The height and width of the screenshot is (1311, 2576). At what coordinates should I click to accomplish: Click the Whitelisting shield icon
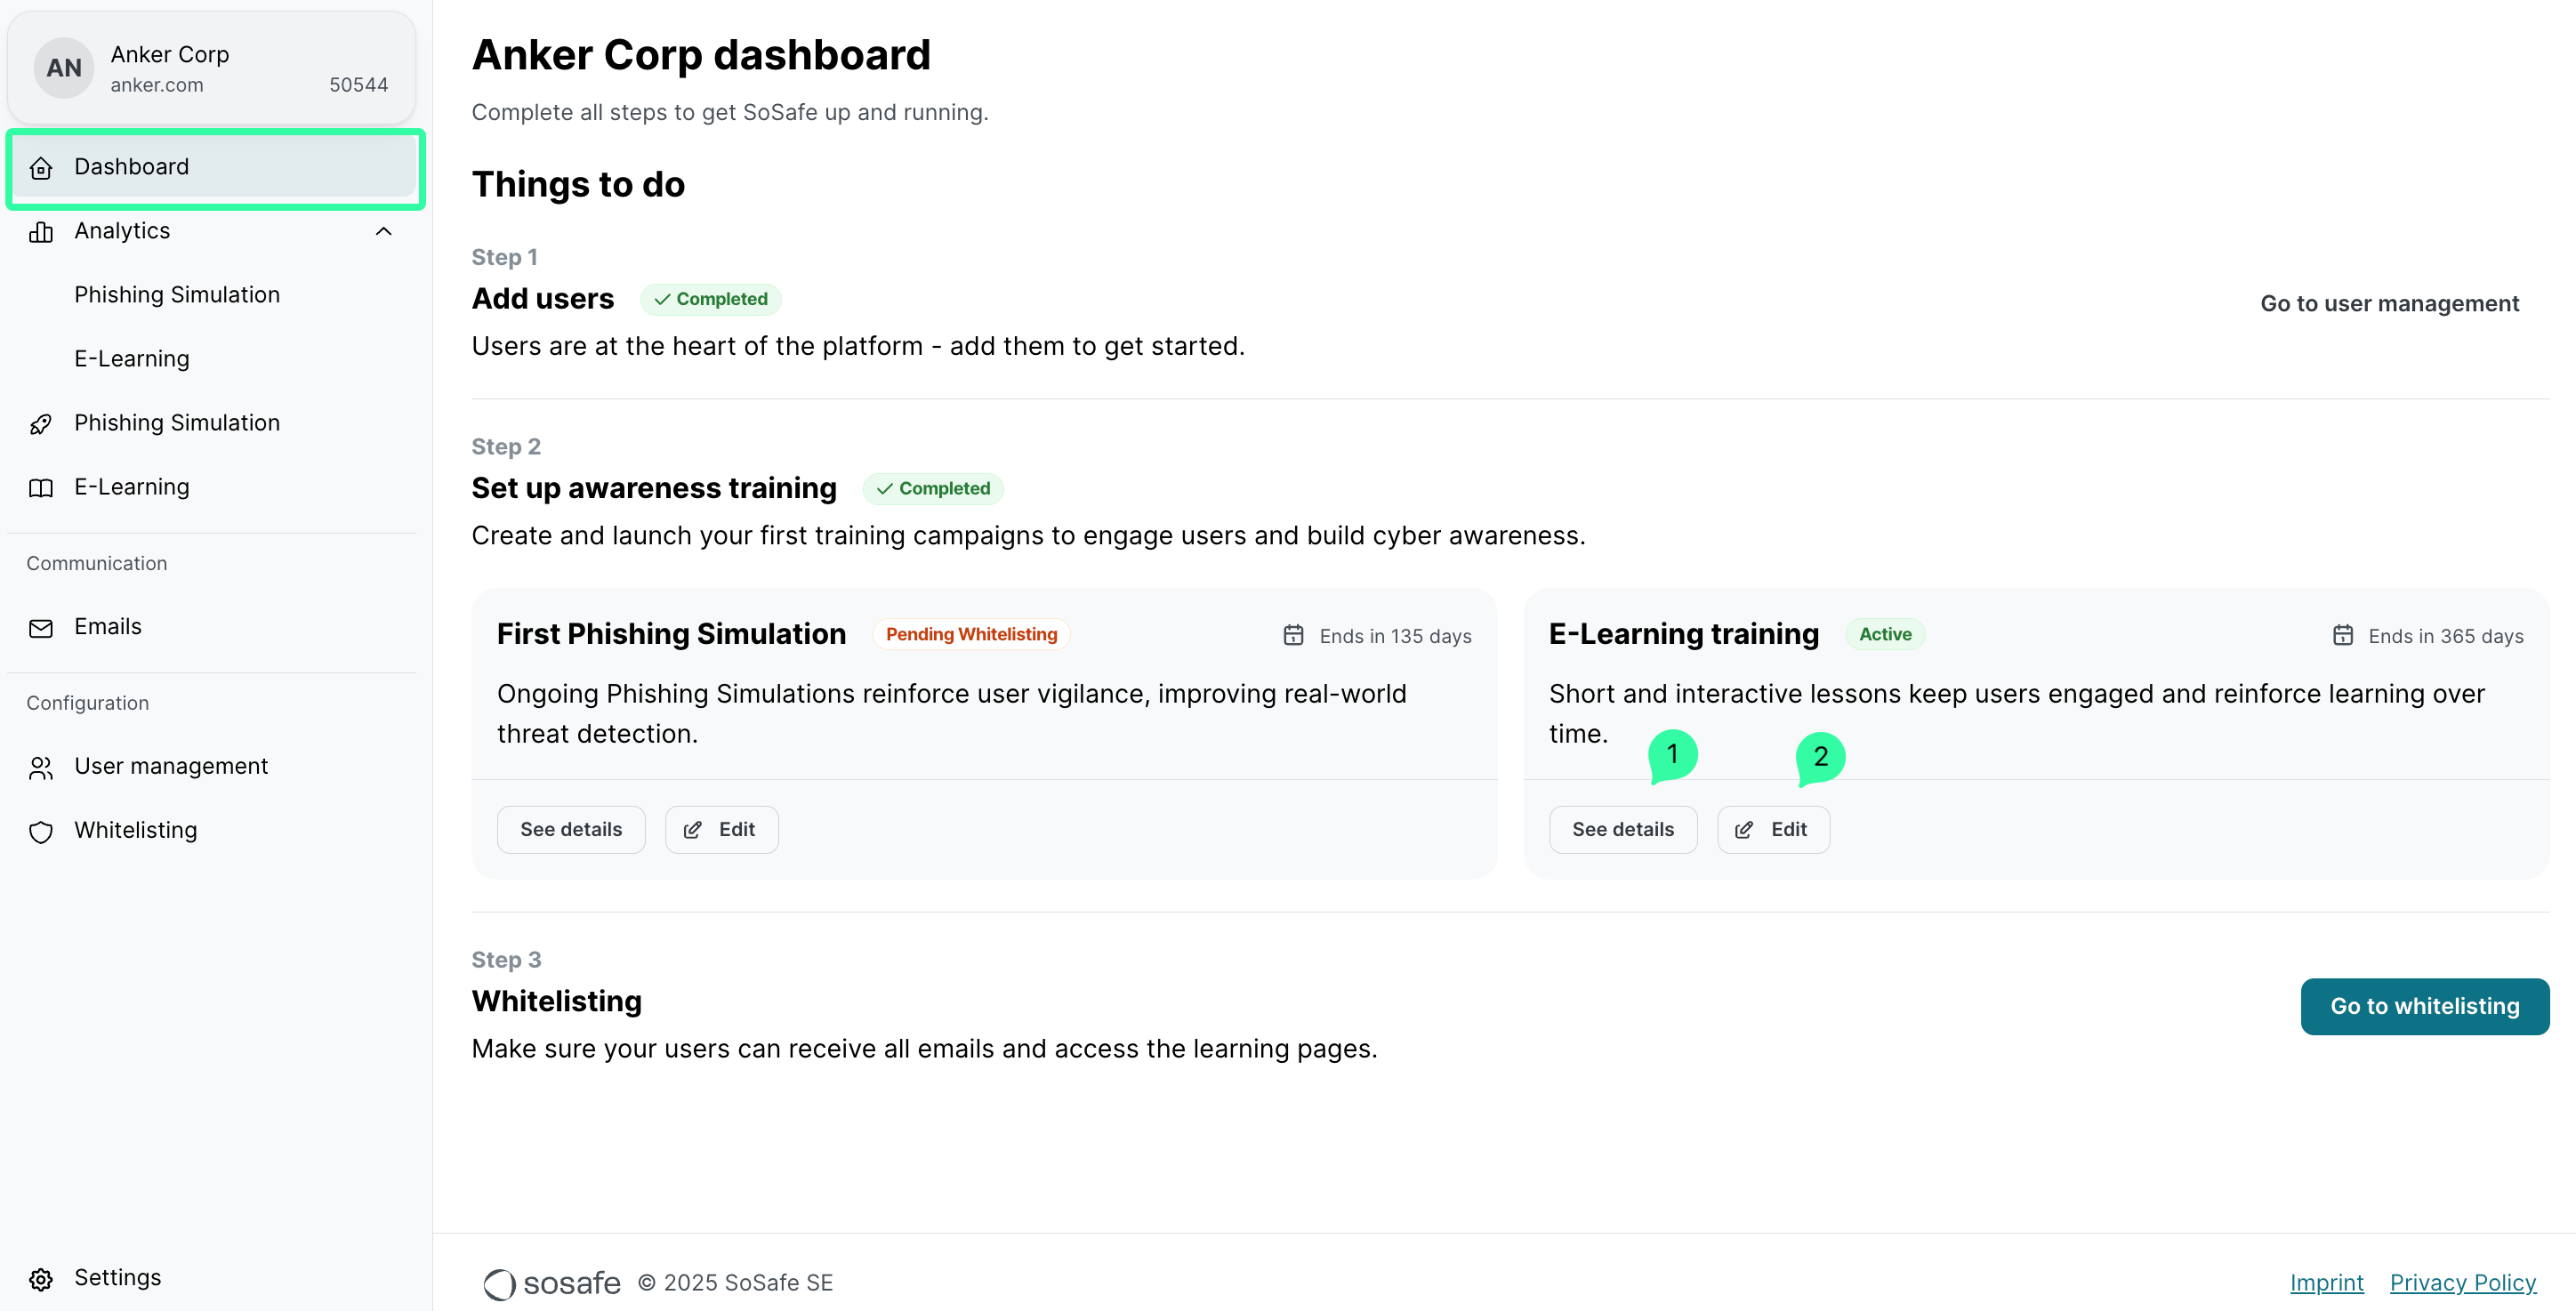(41, 831)
